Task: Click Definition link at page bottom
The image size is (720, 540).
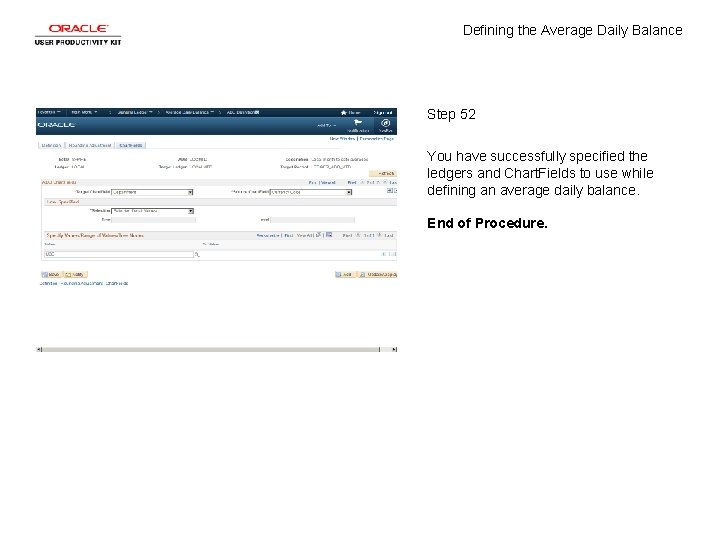Action: pyautogui.click(x=49, y=283)
